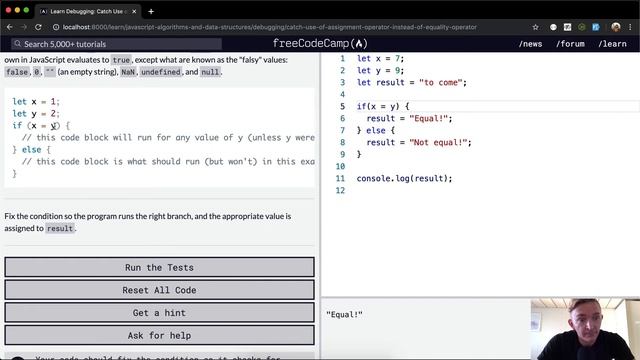Open the Chrome three-dot menu
Image resolution: width=640 pixels, height=360 pixels.
pyautogui.click(x=630, y=27)
